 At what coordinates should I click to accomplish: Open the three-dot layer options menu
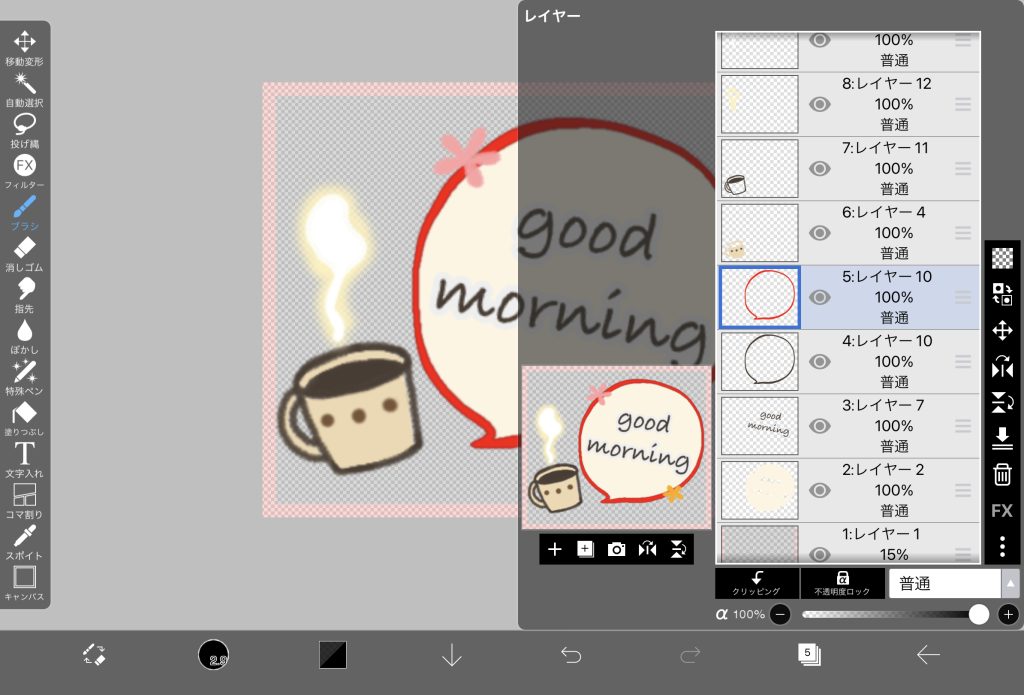point(1002,547)
